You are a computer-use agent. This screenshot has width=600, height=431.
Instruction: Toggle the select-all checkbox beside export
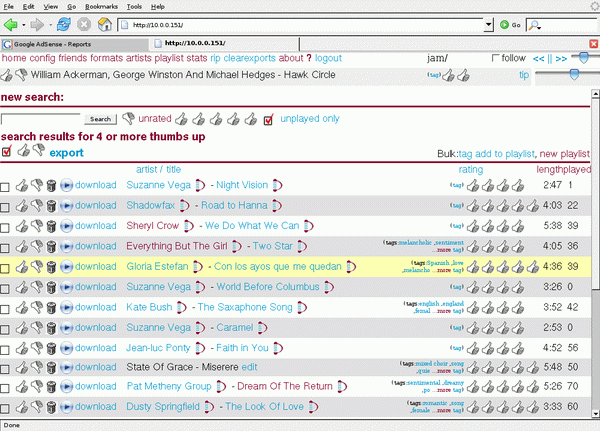click(x=6, y=151)
